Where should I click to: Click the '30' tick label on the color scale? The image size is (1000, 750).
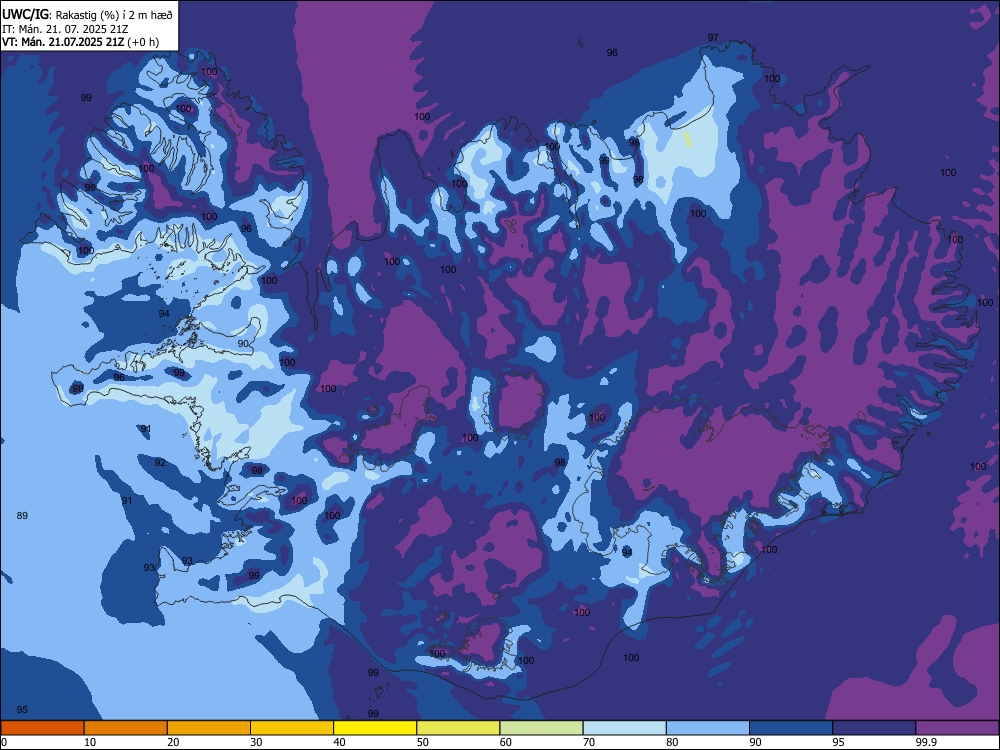256,742
